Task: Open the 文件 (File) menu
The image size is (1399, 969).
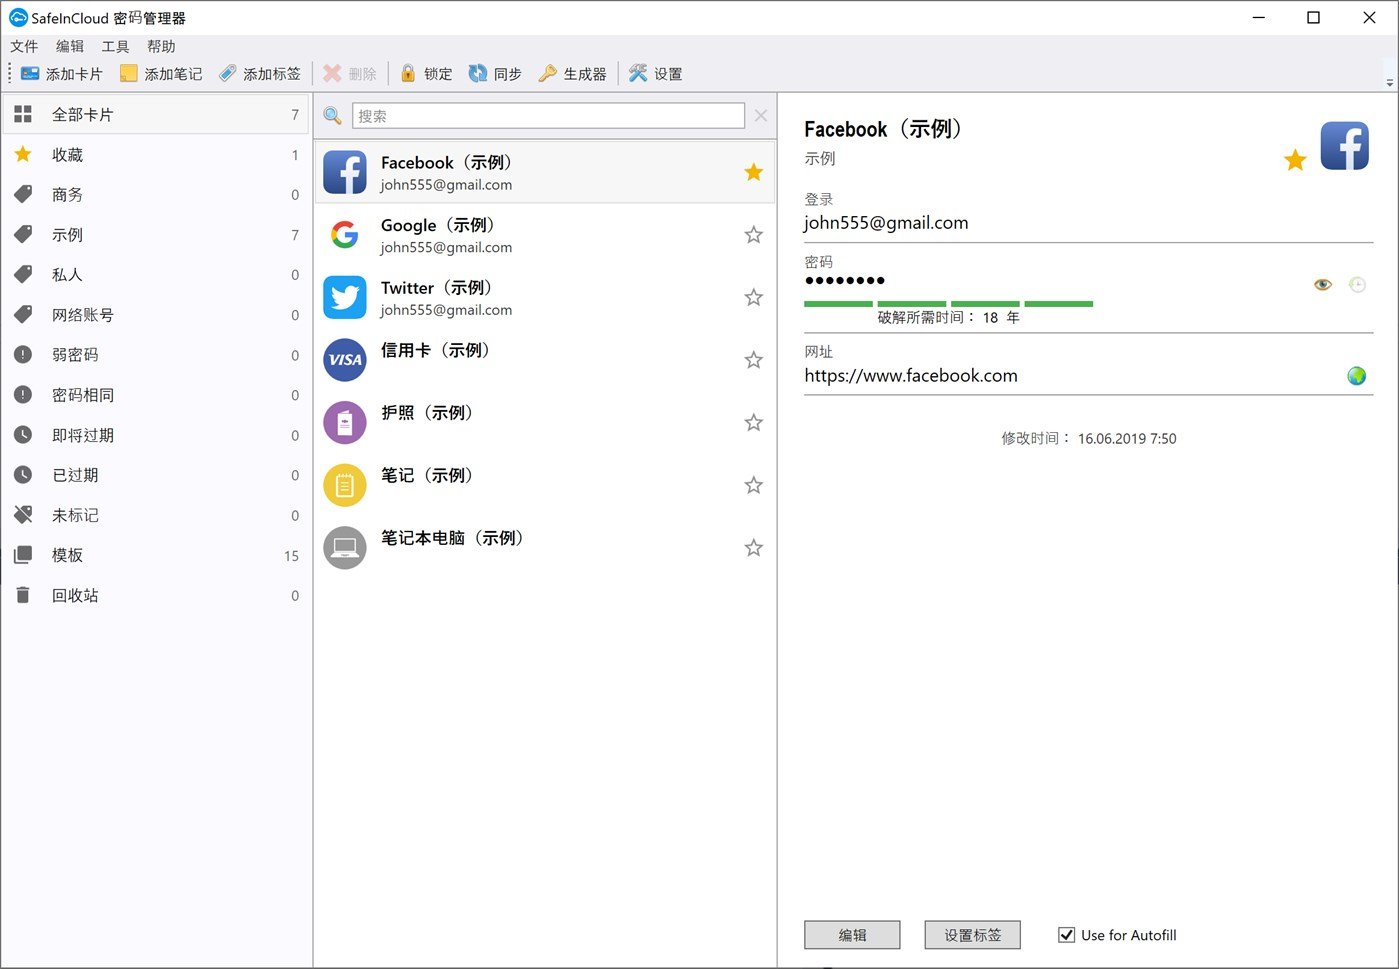Action: click(24, 46)
